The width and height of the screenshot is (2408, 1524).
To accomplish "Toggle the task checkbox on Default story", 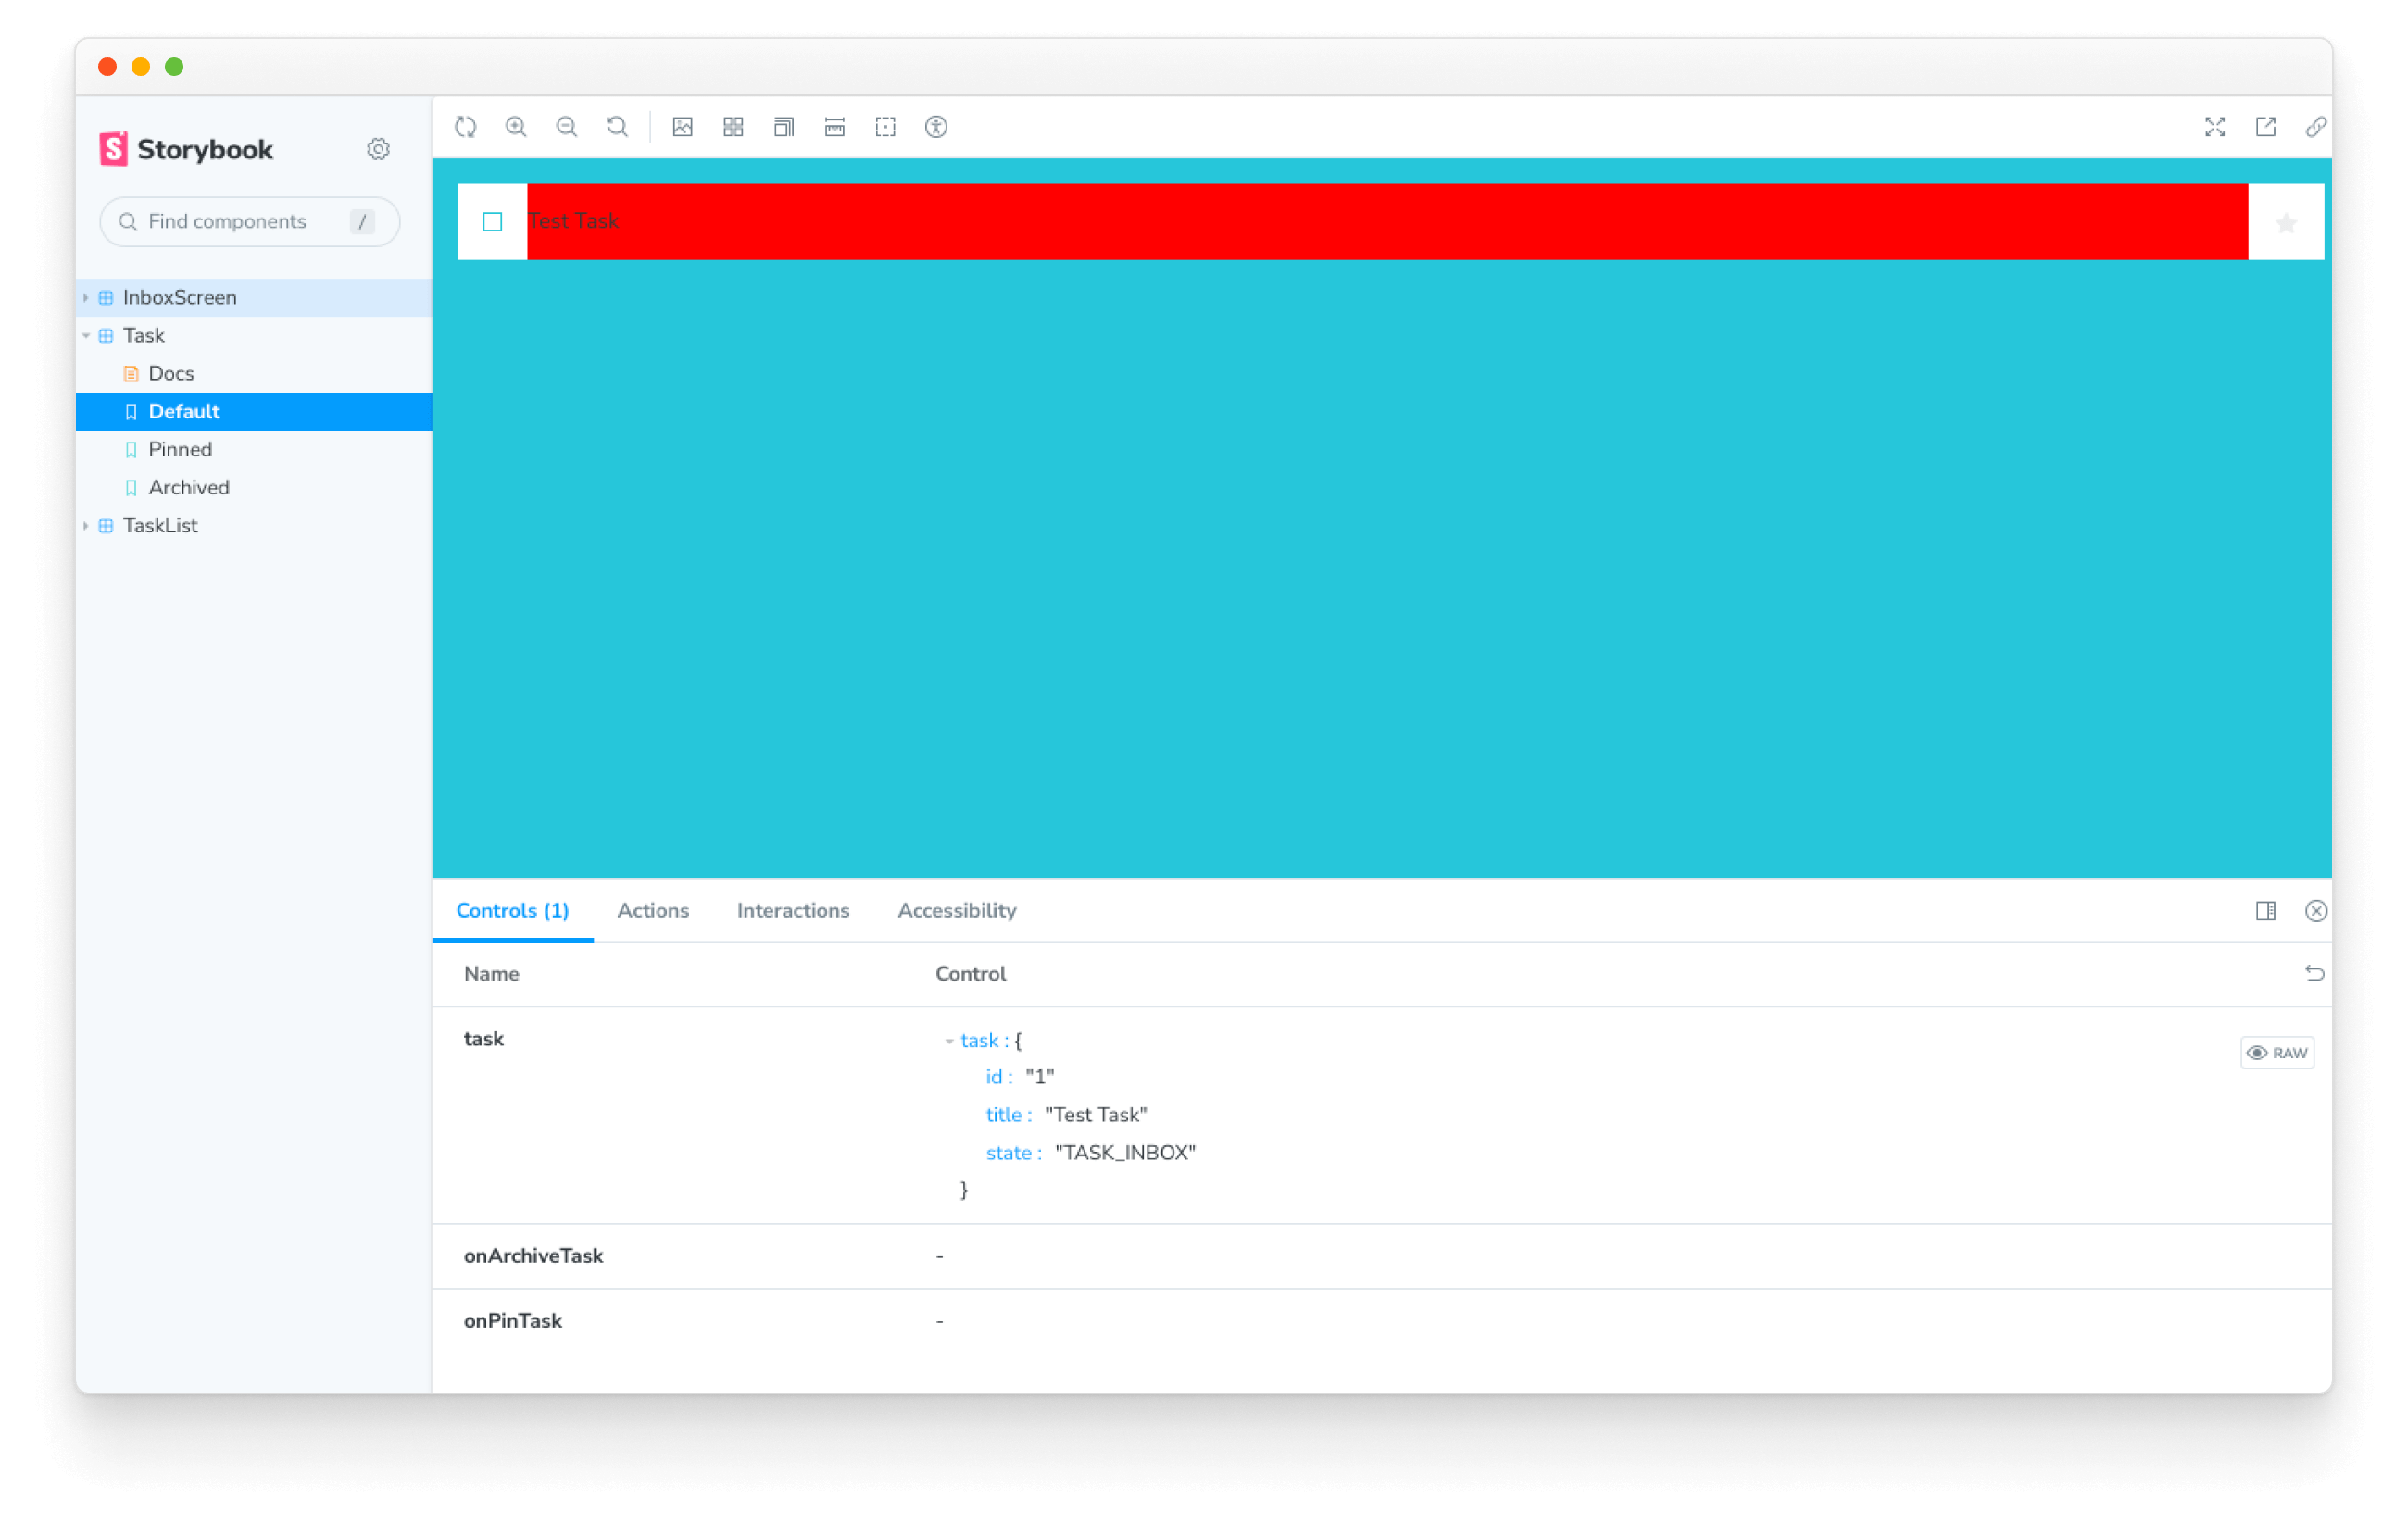I will (494, 221).
